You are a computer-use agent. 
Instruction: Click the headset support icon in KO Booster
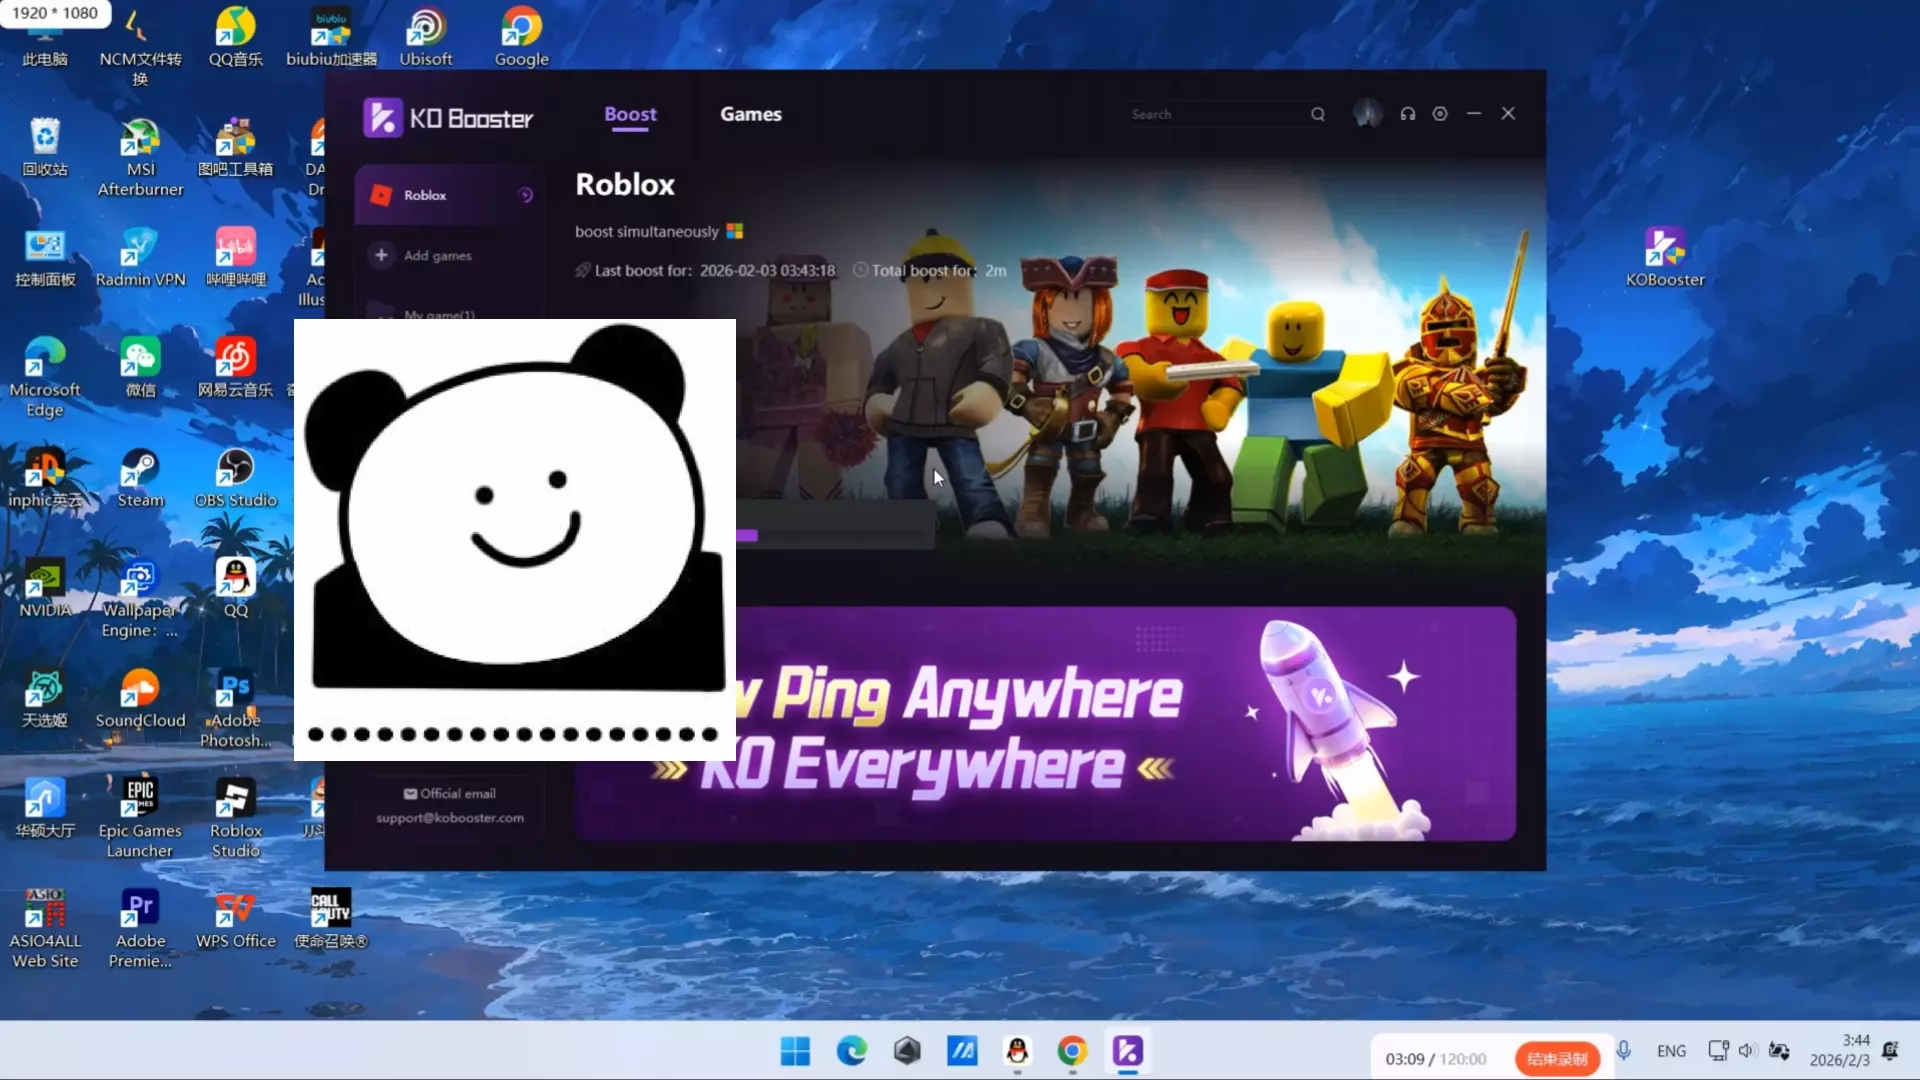(x=1407, y=114)
